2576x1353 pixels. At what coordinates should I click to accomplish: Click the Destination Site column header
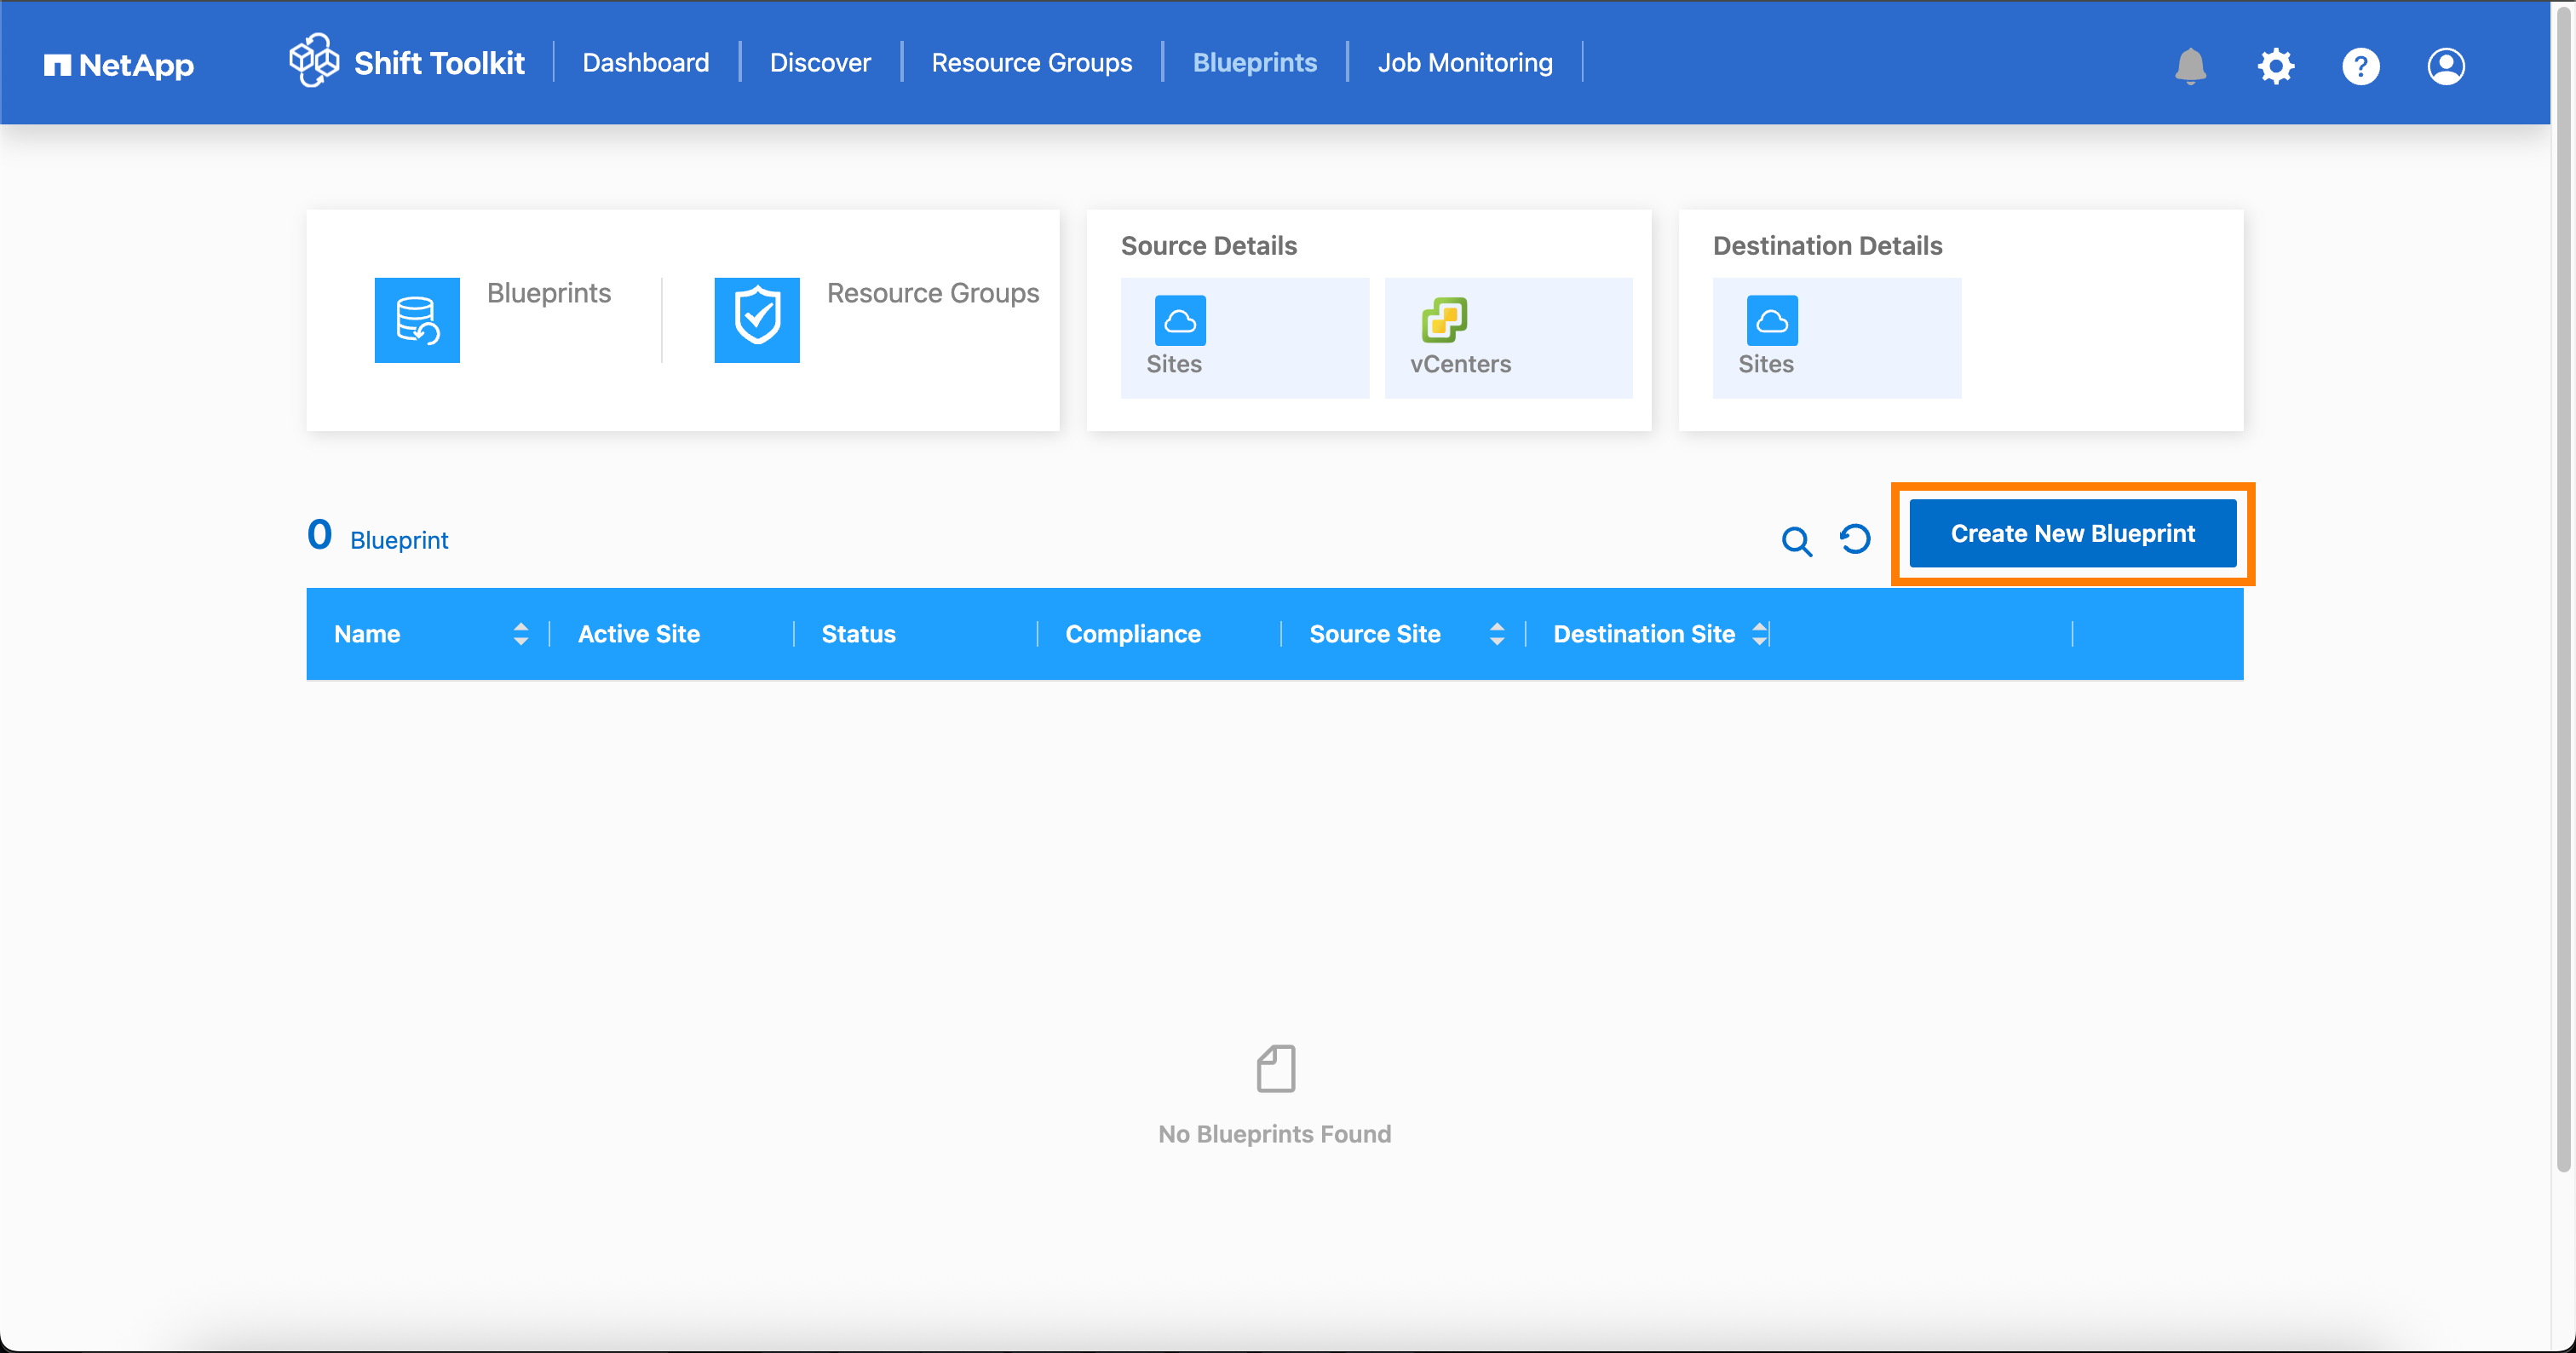click(1644, 634)
